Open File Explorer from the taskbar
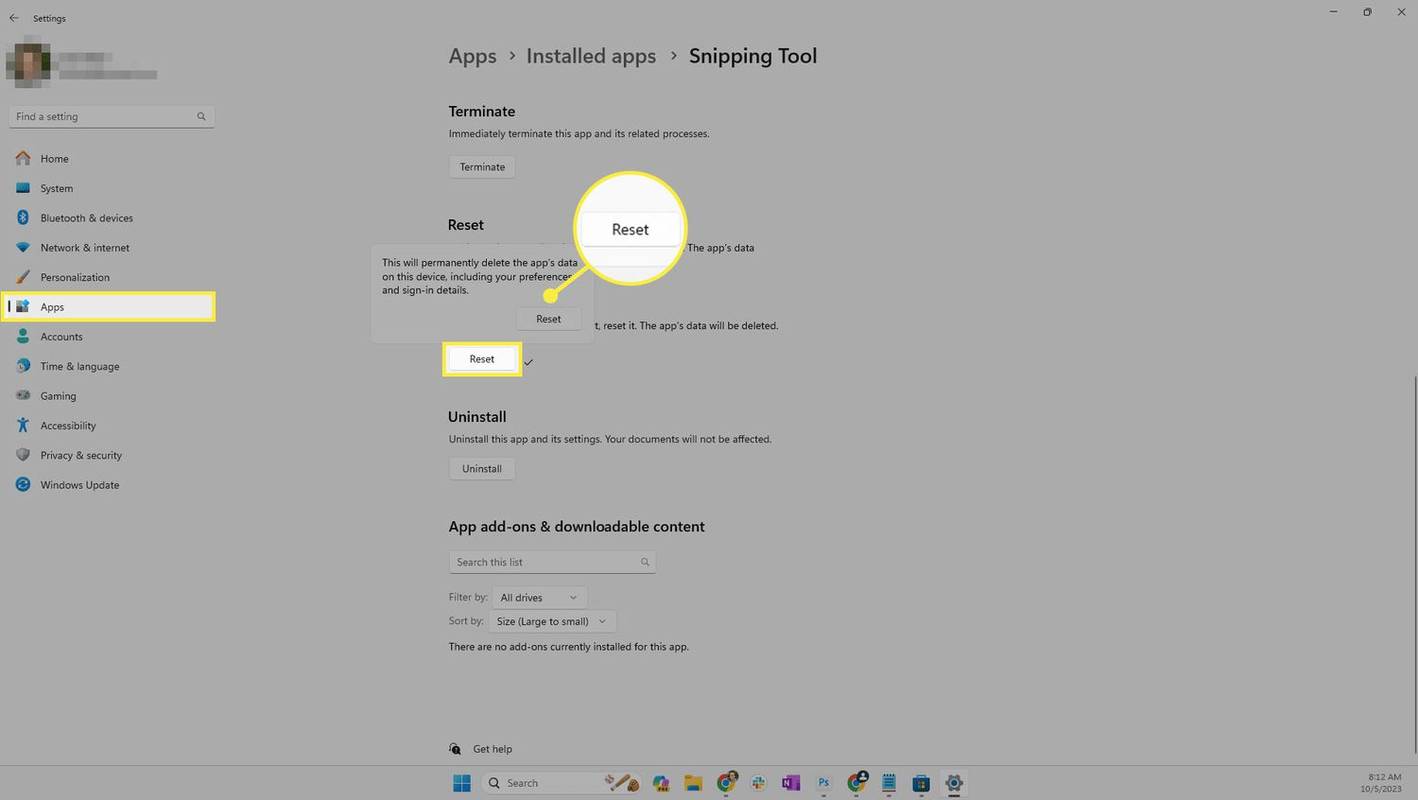The width and height of the screenshot is (1418, 800). 693,783
